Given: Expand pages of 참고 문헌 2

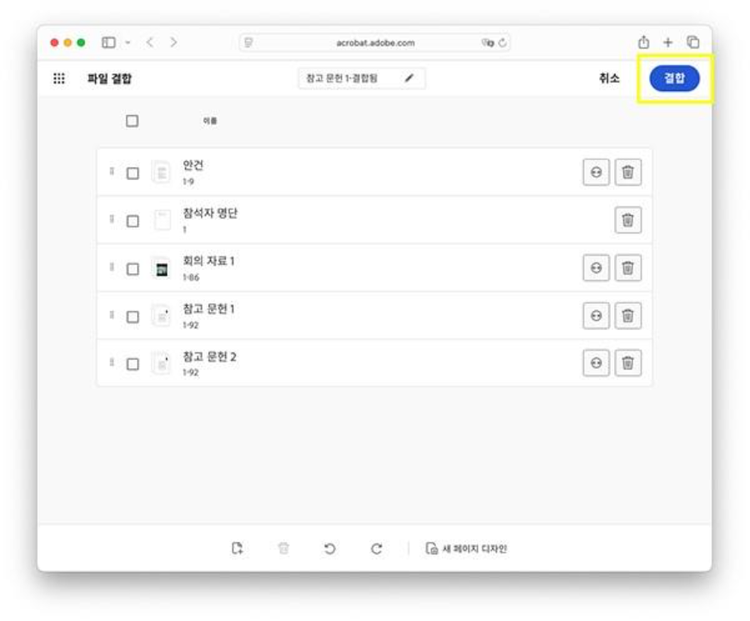Looking at the screenshot, I should click(596, 363).
